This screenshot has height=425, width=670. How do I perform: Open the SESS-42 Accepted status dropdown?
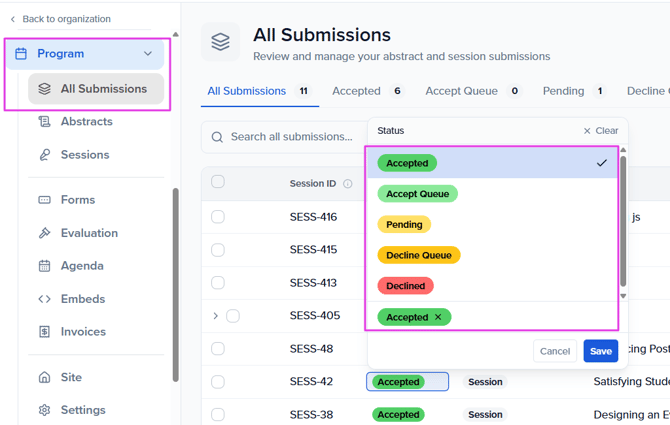pyautogui.click(x=407, y=382)
